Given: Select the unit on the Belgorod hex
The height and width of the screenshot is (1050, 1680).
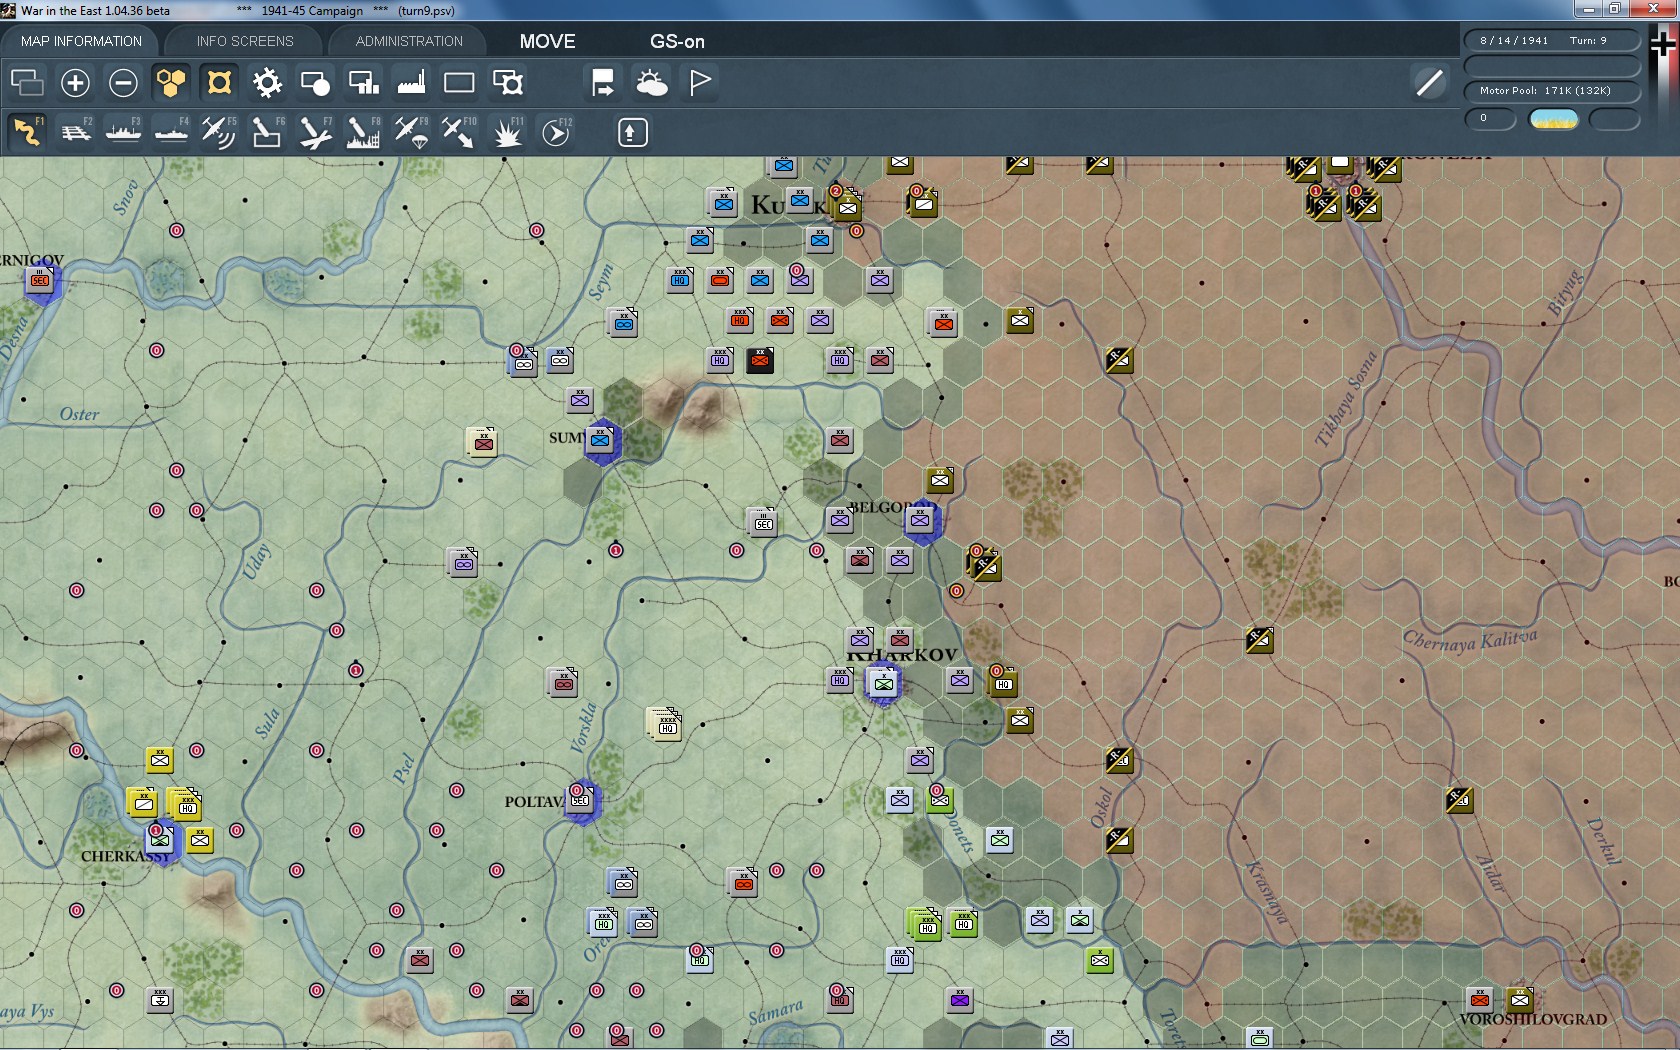Looking at the screenshot, I should [x=920, y=520].
